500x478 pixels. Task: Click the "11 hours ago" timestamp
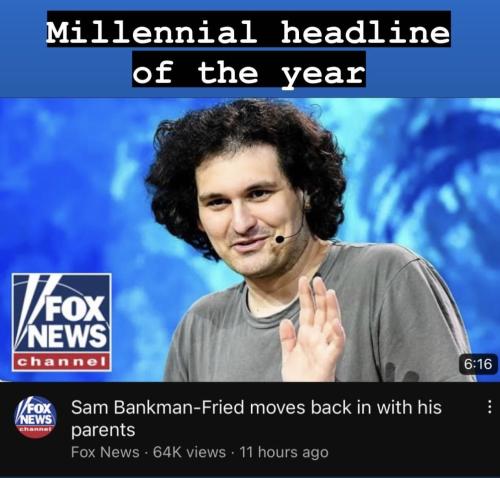284,452
